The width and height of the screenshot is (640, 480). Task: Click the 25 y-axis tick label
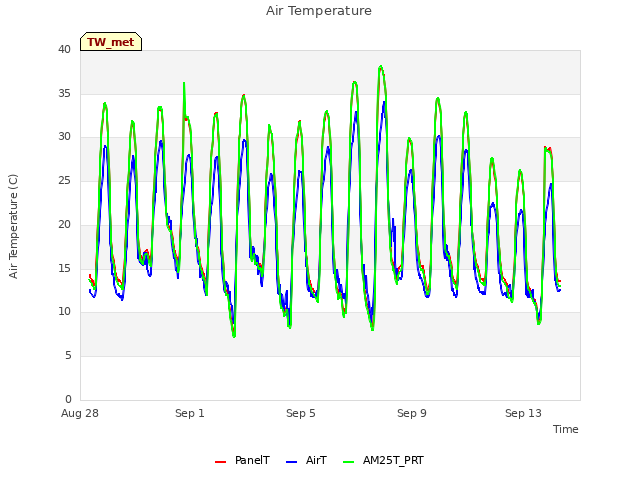pyautogui.click(x=64, y=180)
